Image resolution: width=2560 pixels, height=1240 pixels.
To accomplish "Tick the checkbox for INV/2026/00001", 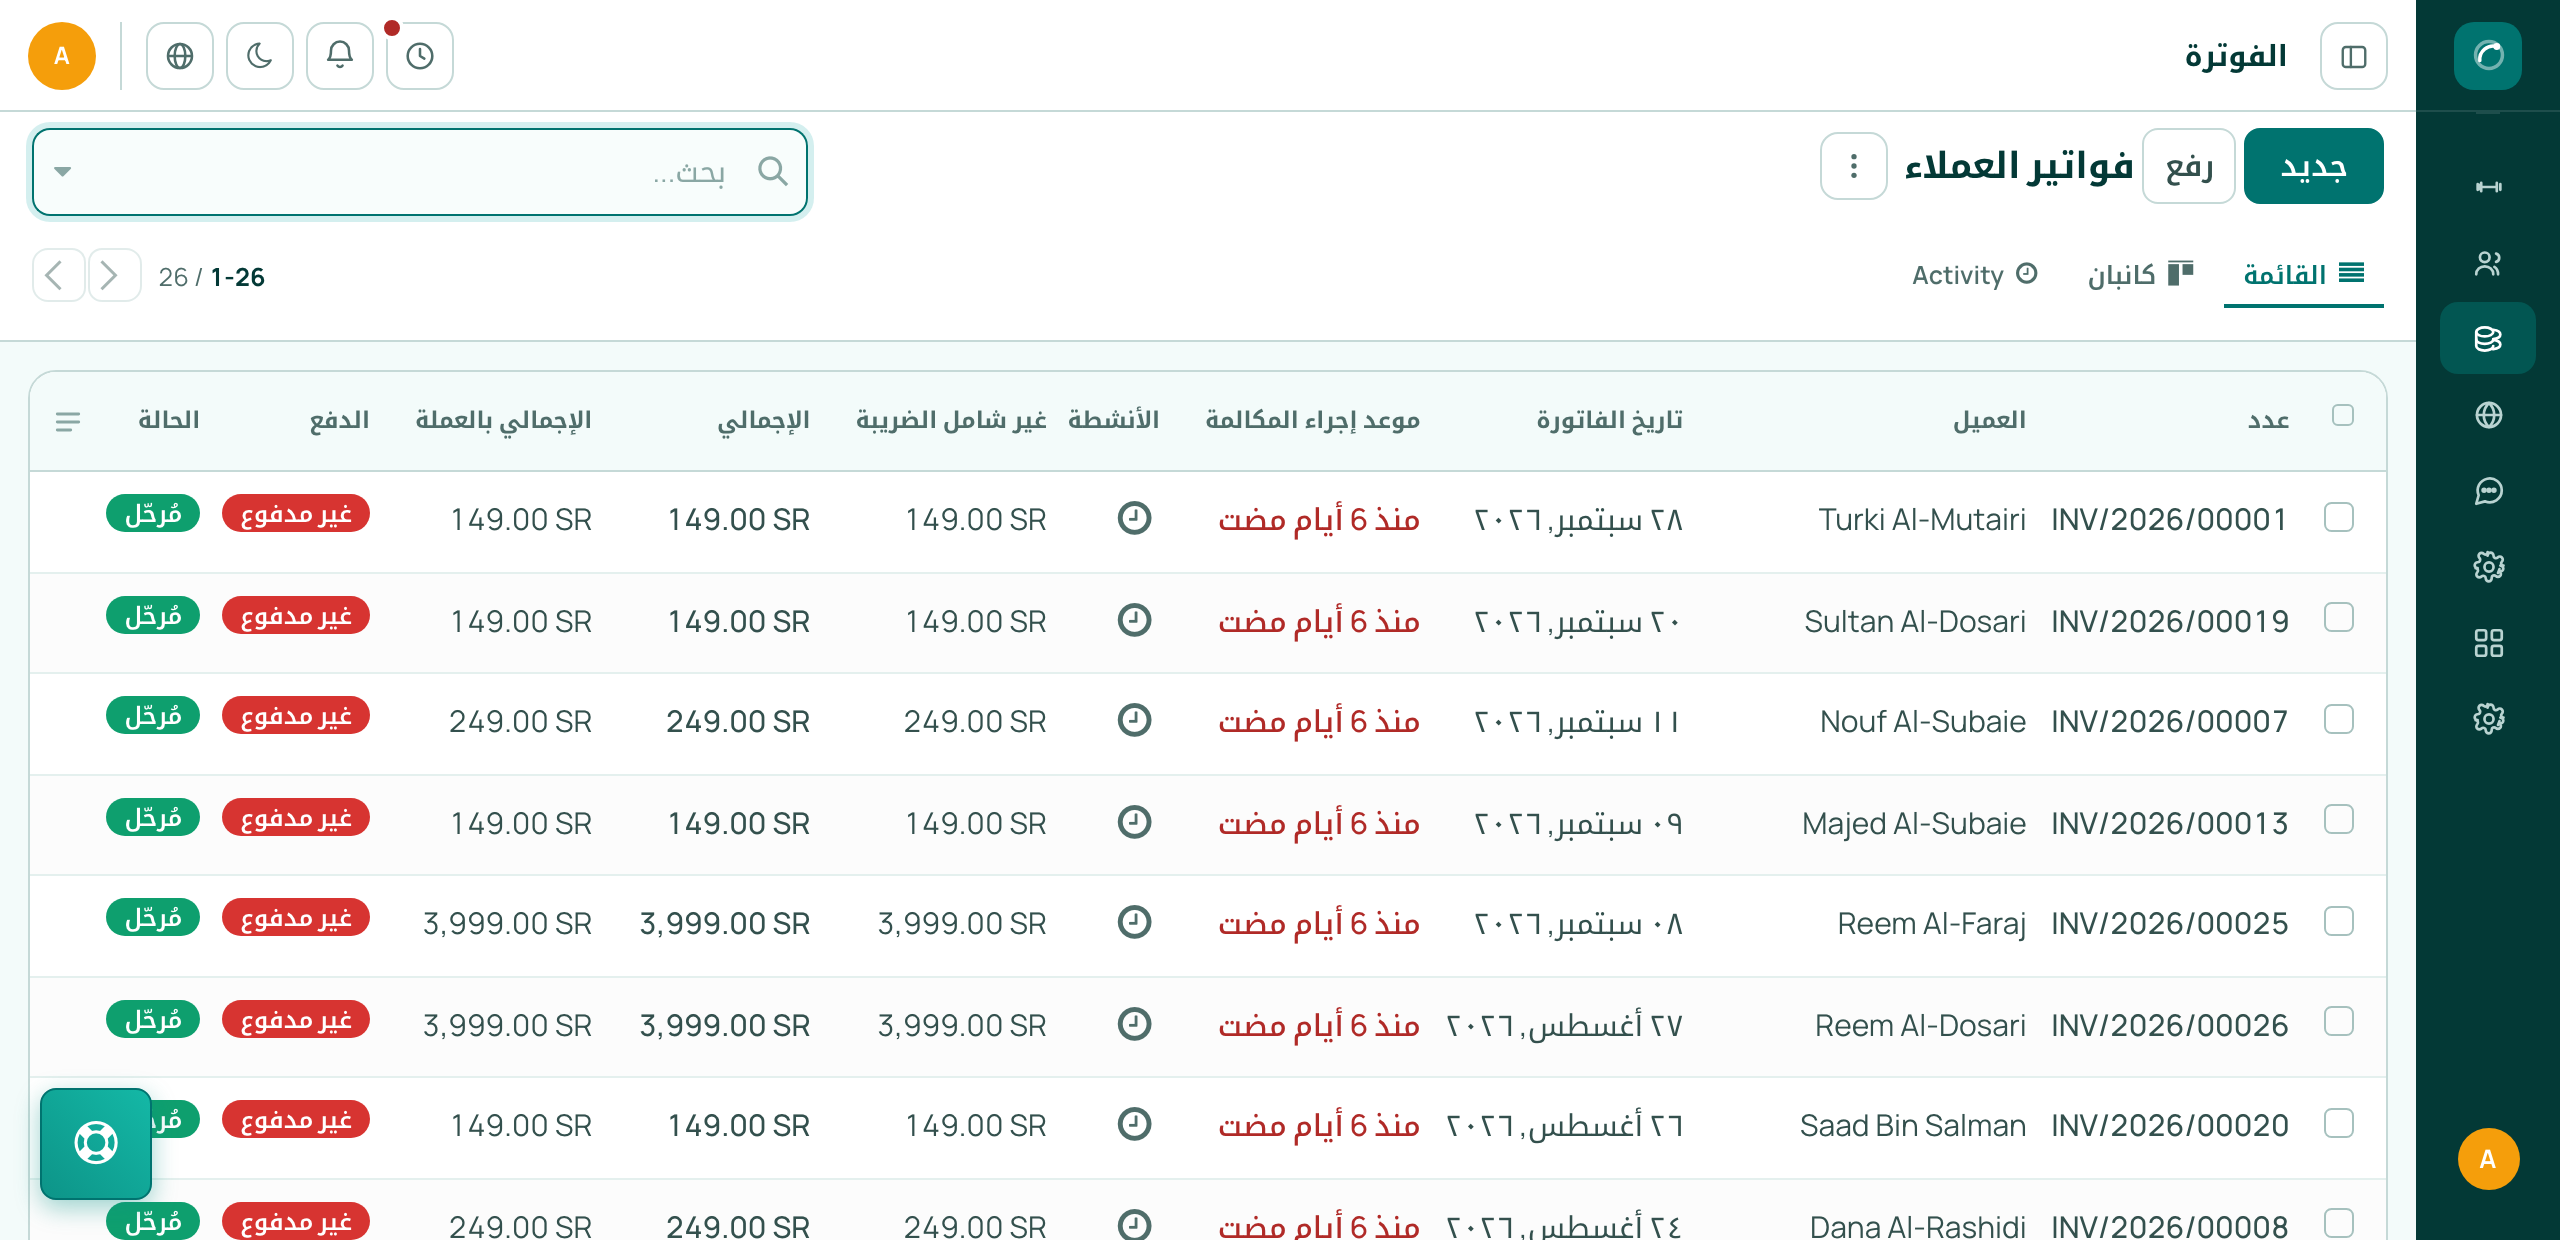I will tap(2338, 518).
